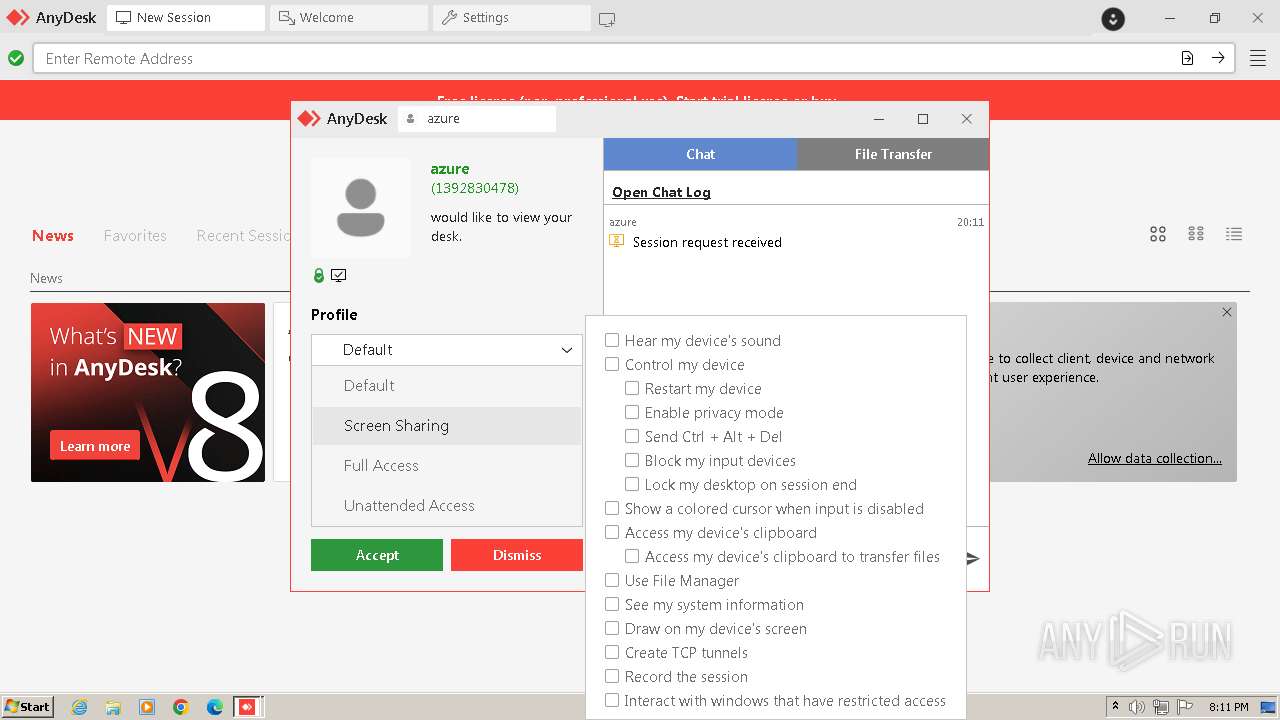Switch to list view layout

(x=1234, y=234)
